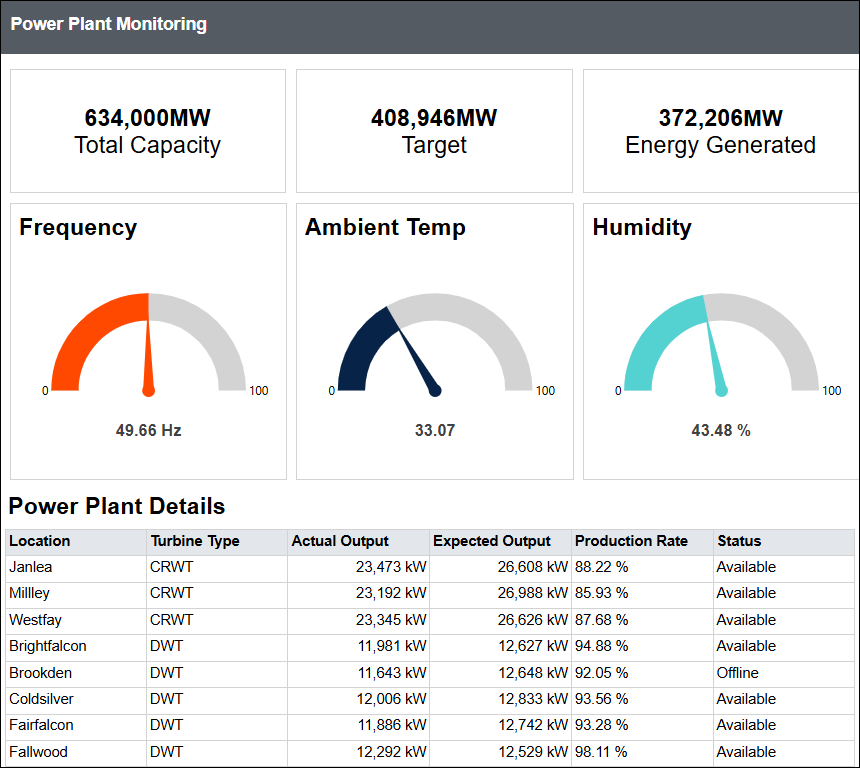
Task: Sort by the Expected Output column header
Action: point(500,541)
